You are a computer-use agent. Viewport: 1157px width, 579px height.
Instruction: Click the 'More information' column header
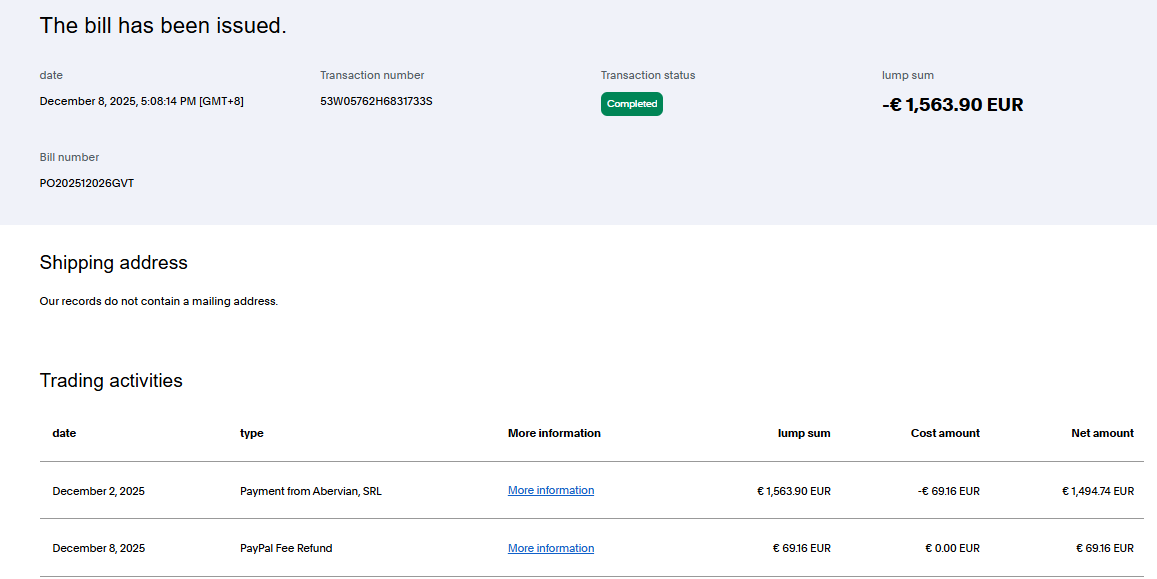coord(554,433)
